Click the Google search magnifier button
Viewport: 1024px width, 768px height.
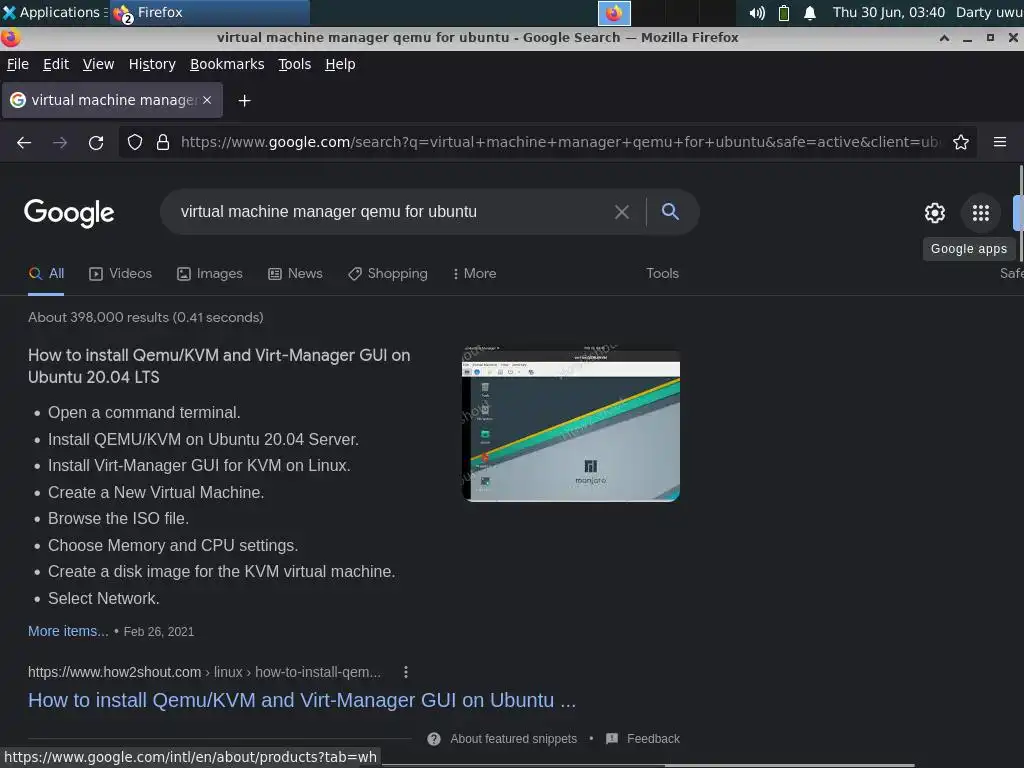pyautogui.click(x=670, y=212)
